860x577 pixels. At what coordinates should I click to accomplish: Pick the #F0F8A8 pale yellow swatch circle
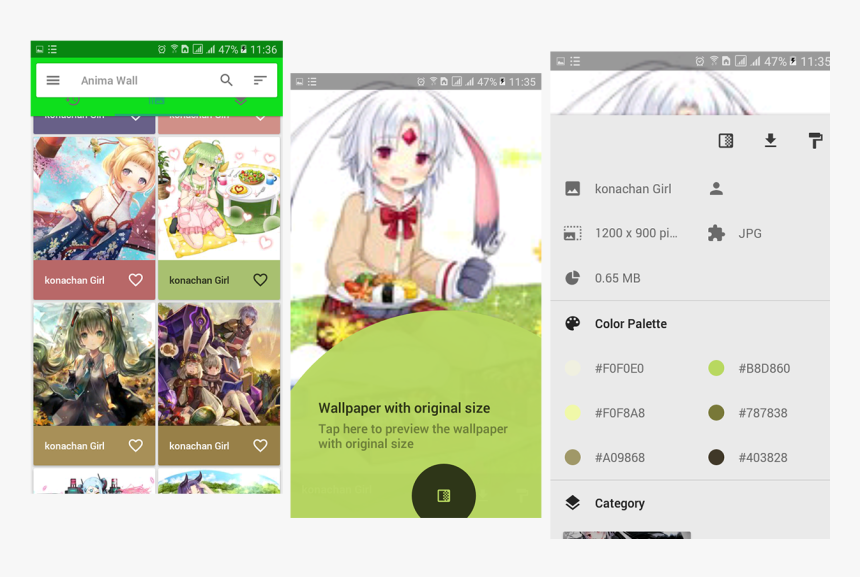(573, 412)
